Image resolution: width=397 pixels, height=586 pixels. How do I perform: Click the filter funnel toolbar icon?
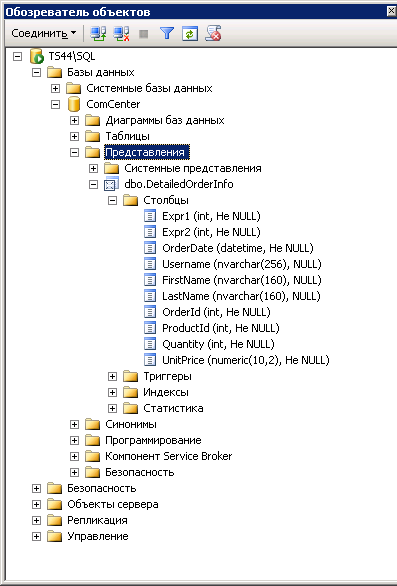click(167, 33)
